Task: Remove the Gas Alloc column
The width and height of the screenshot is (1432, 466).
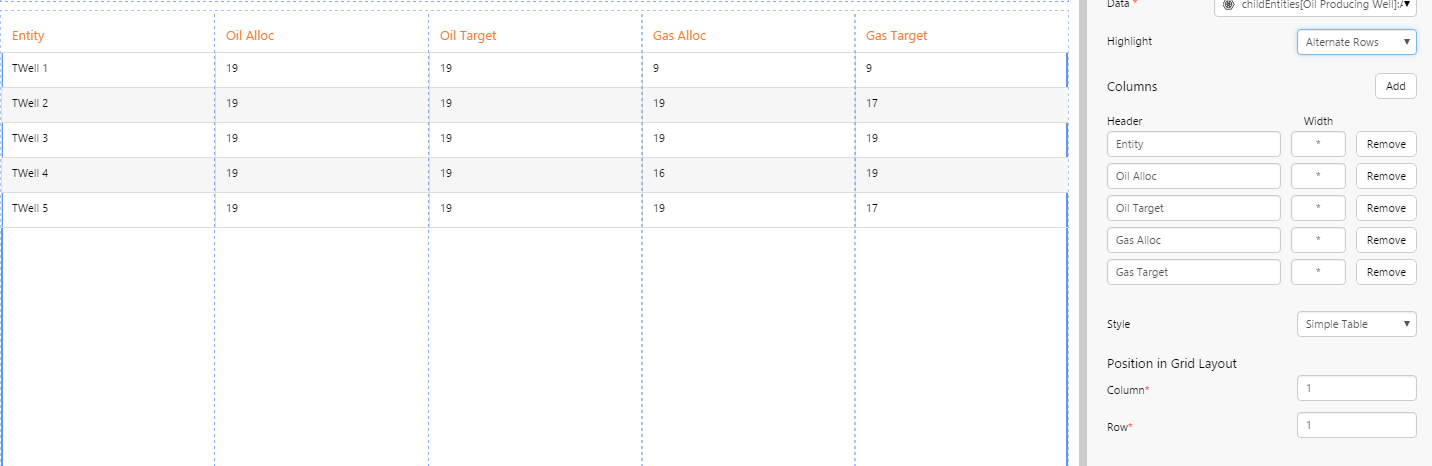Action: 1386,240
